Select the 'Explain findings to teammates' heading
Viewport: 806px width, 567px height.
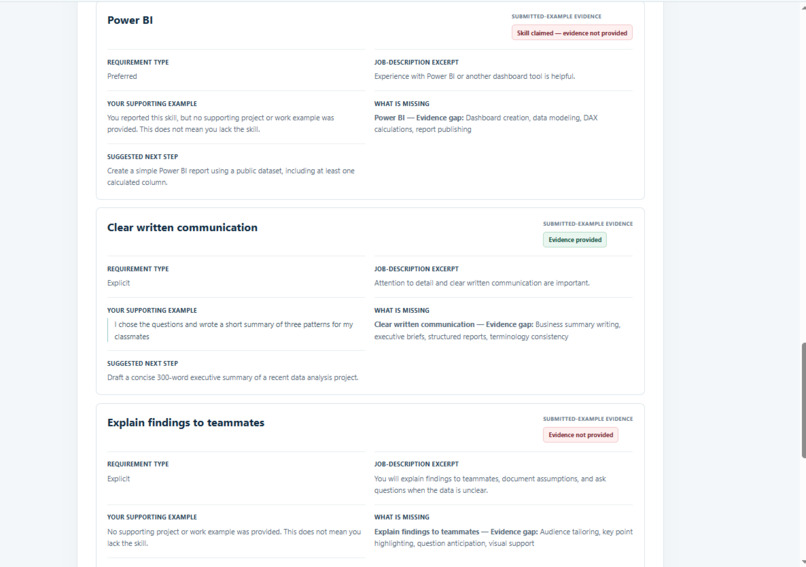186,423
